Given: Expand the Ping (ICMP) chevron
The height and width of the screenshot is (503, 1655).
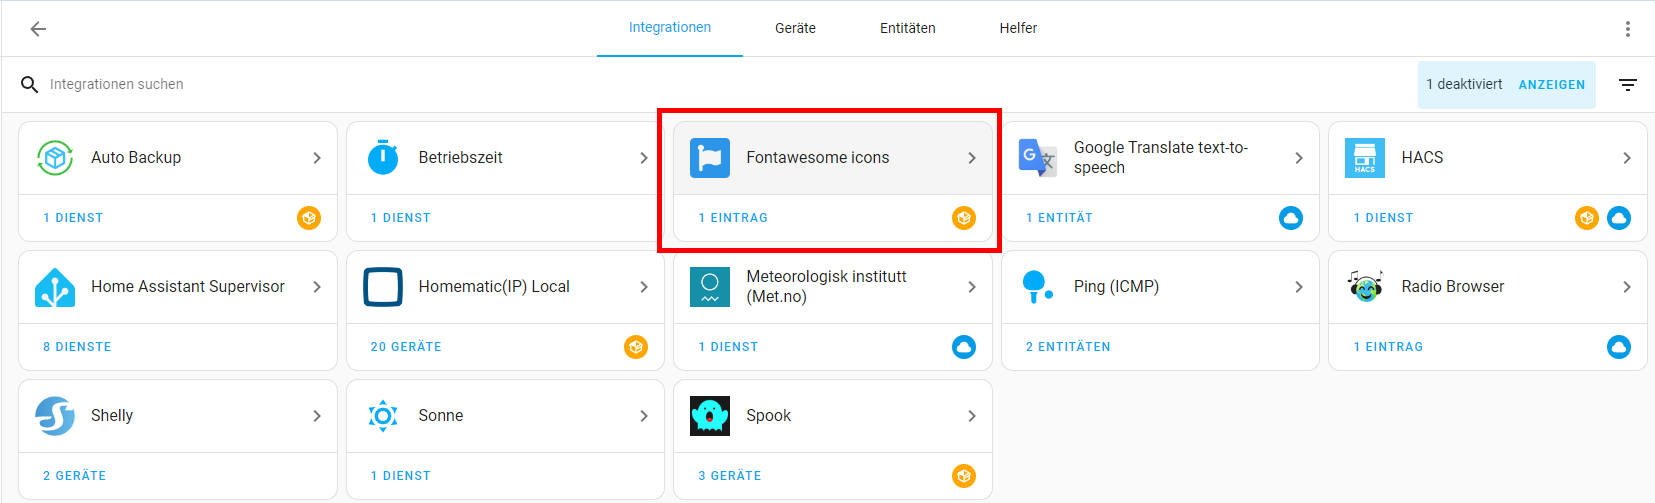Looking at the screenshot, I should click(1298, 287).
